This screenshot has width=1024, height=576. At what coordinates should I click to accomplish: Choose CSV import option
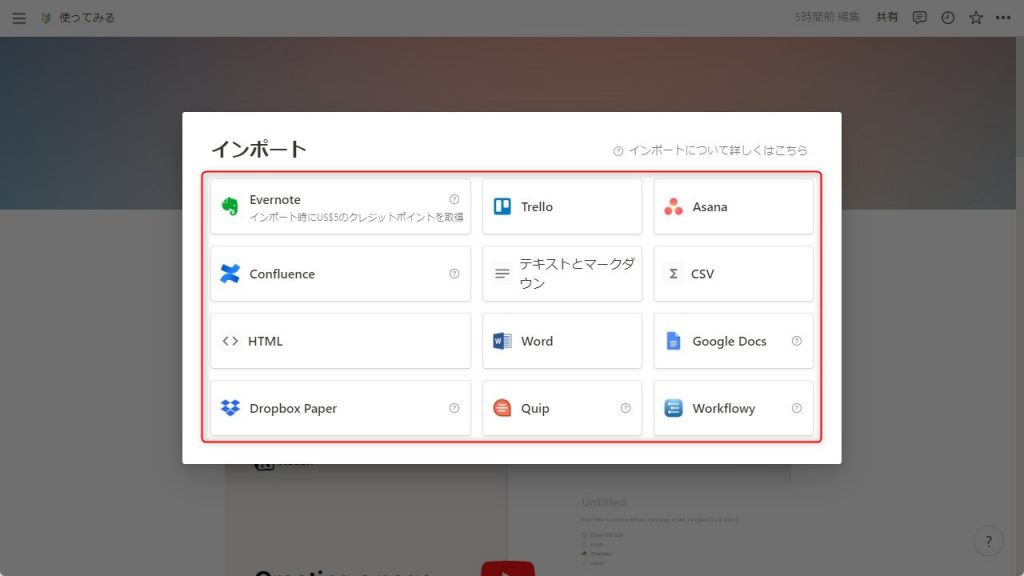click(733, 274)
